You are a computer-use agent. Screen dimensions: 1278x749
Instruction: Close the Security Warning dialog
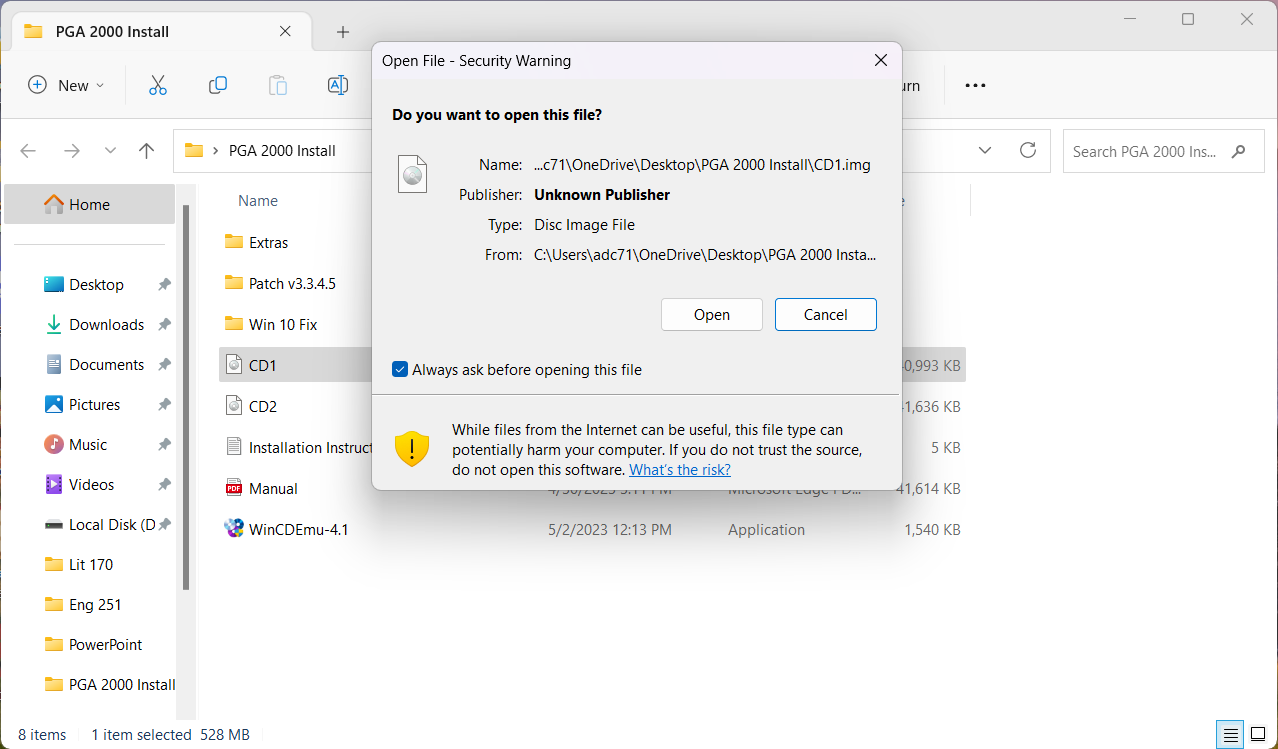click(881, 60)
